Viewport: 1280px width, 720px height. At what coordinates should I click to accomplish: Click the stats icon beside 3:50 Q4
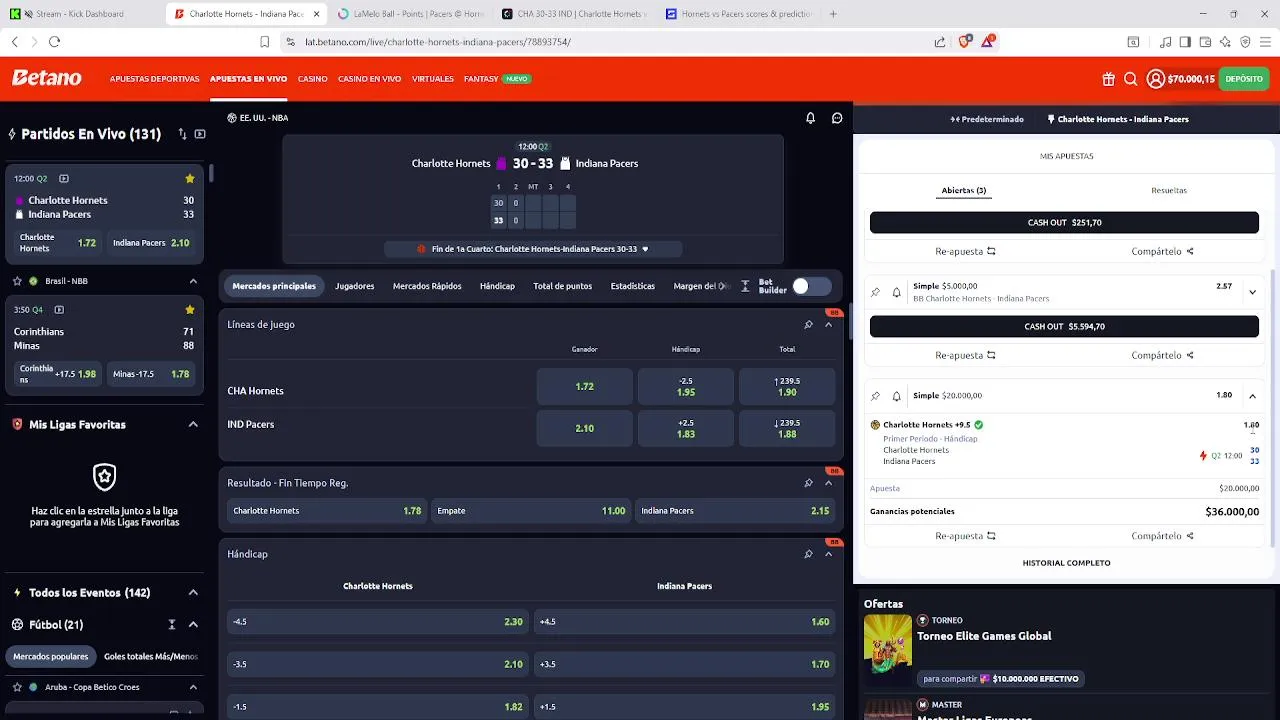[59, 310]
